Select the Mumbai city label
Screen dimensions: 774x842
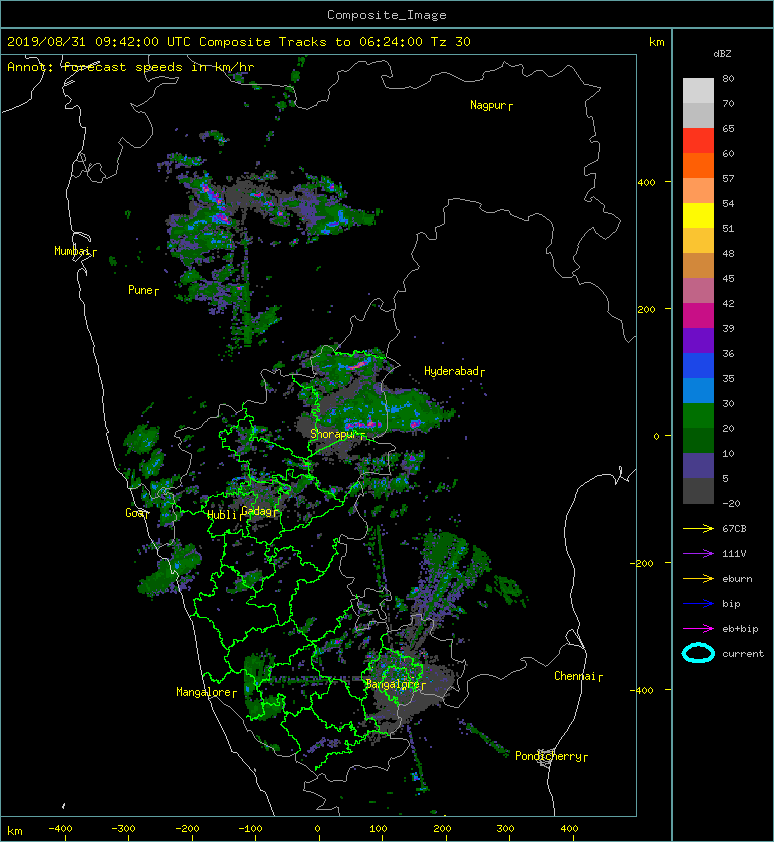pos(72,251)
